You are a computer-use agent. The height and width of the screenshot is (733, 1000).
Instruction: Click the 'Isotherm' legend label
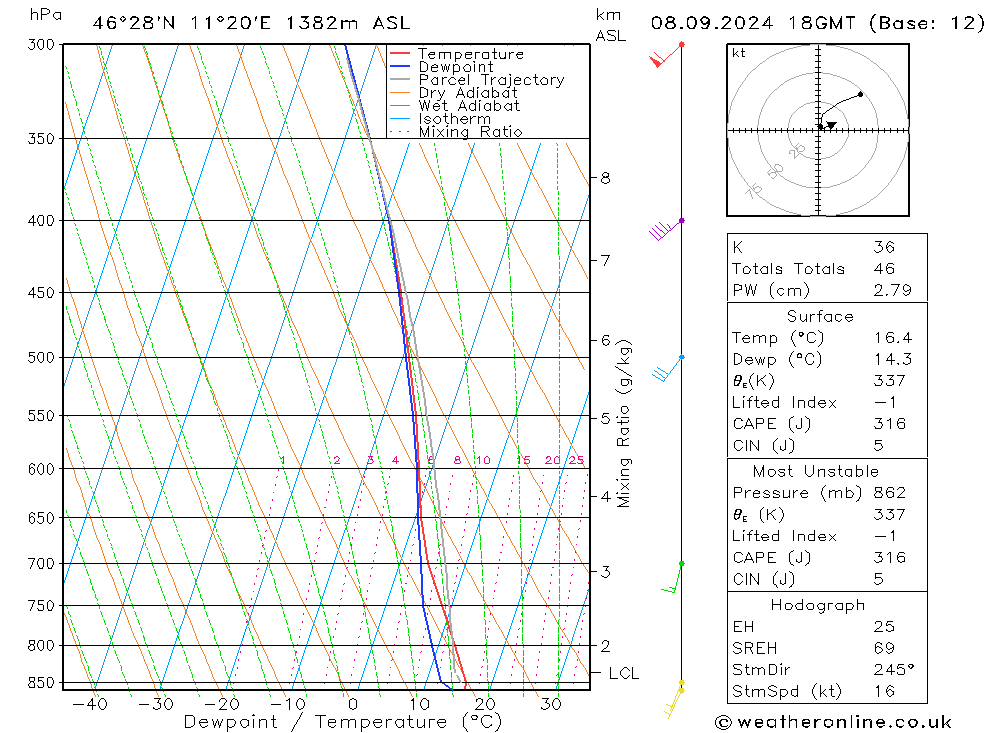click(455, 119)
